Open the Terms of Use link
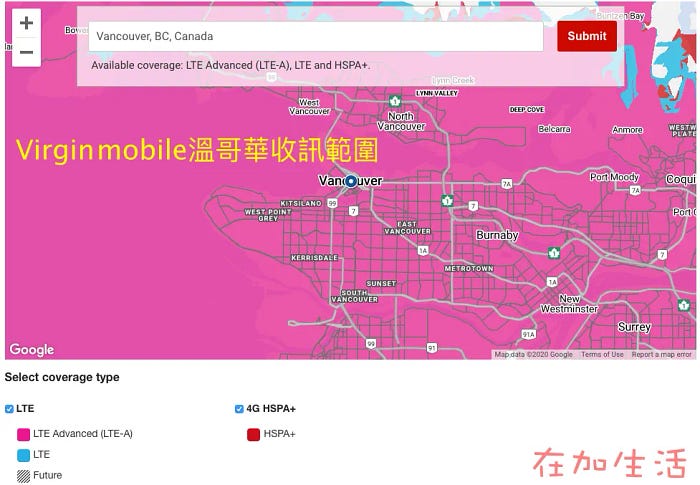Image resolution: width=700 pixels, height=485 pixels. pos(602,354)
